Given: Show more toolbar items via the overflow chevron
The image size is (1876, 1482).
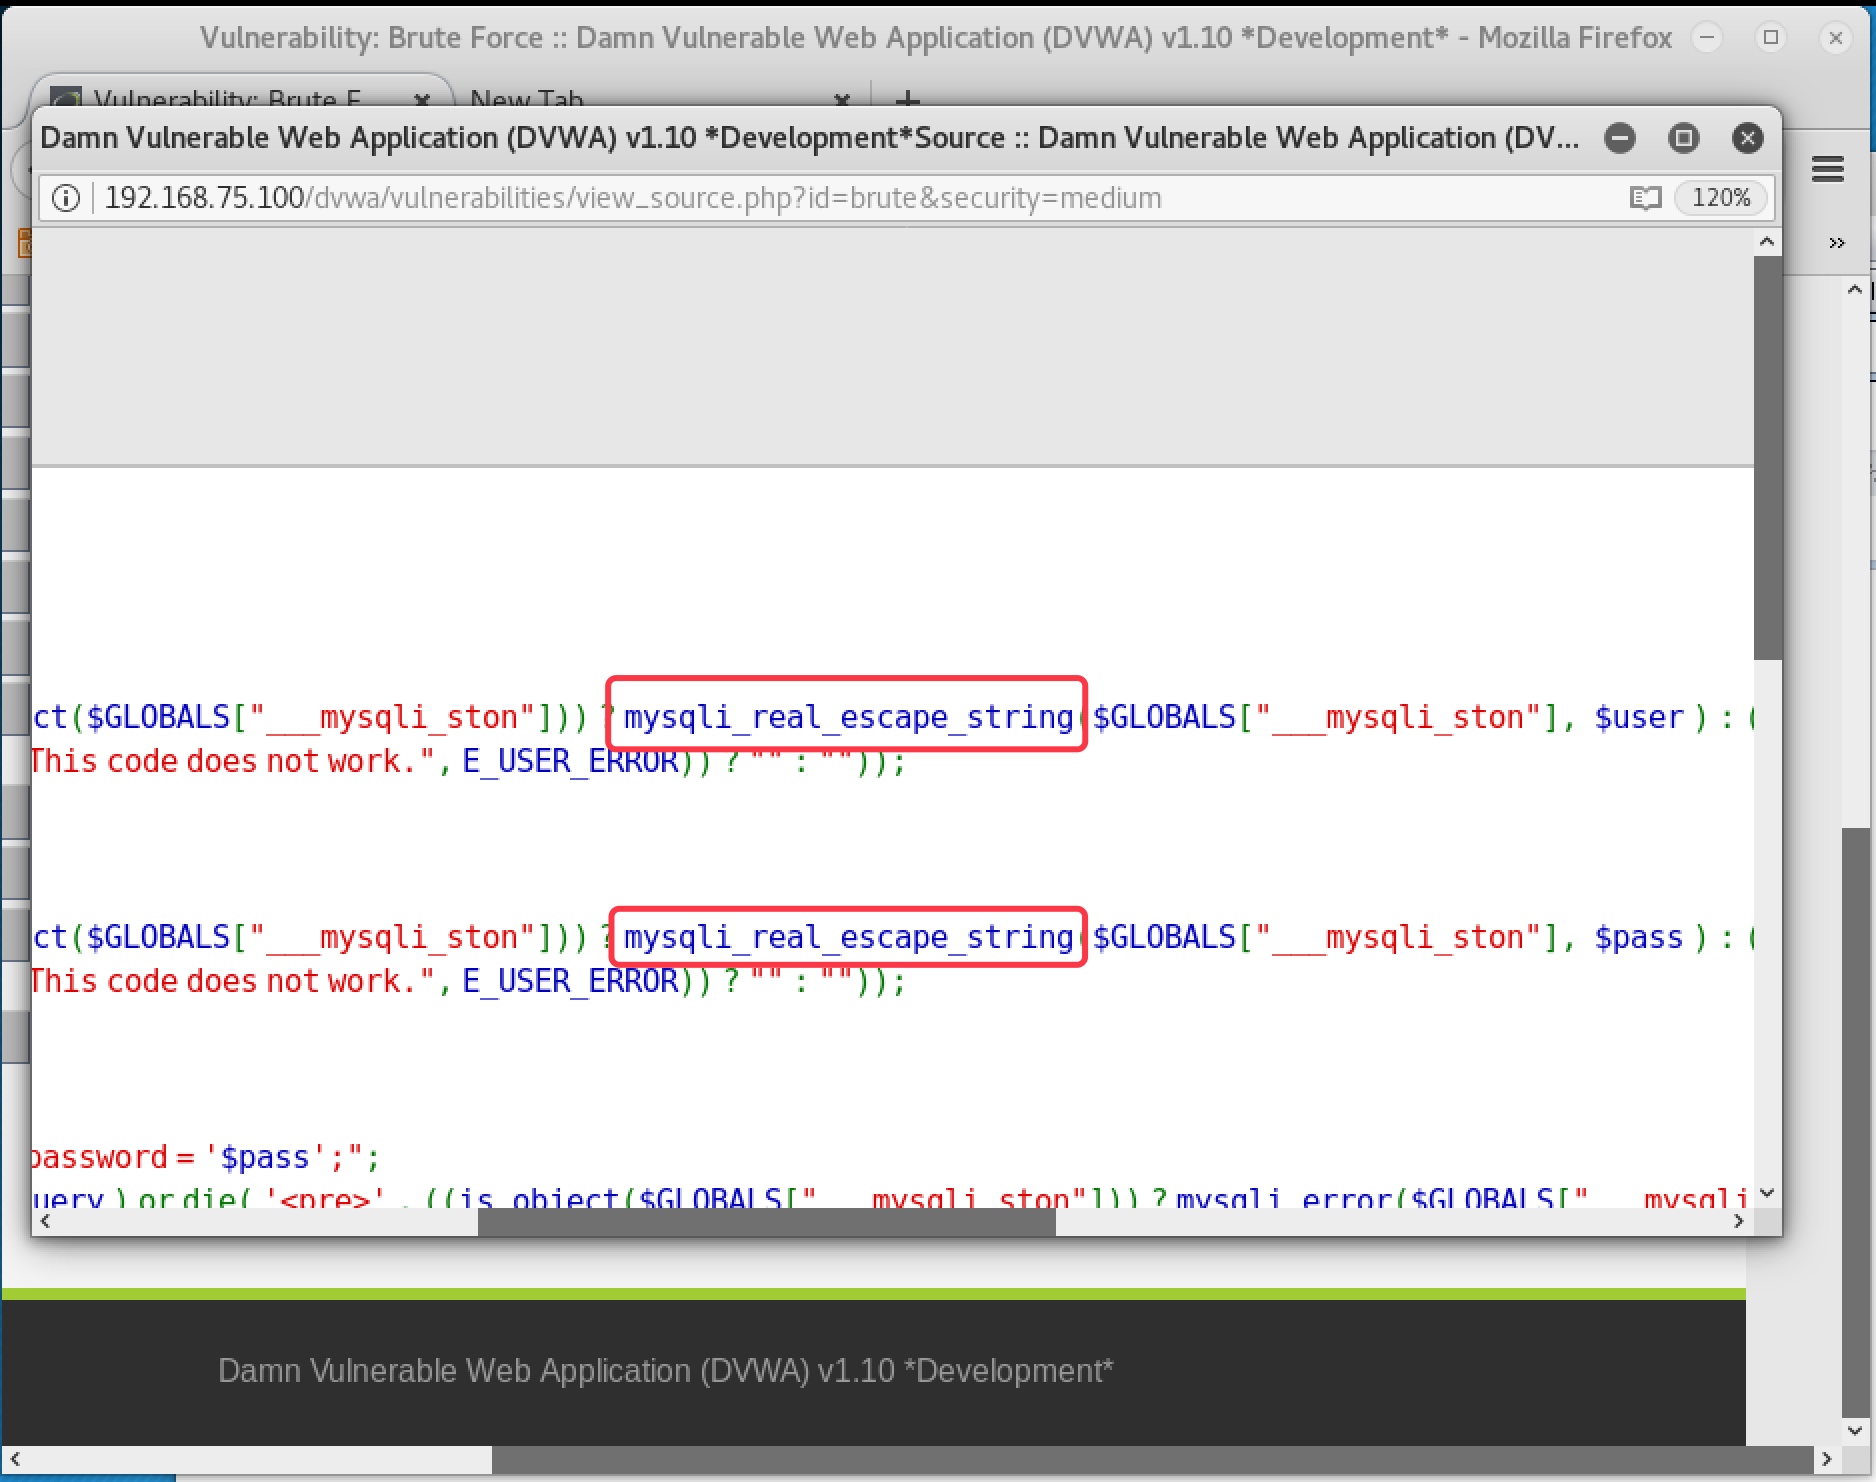Looking at the screenshot, I should (1836, 243).
